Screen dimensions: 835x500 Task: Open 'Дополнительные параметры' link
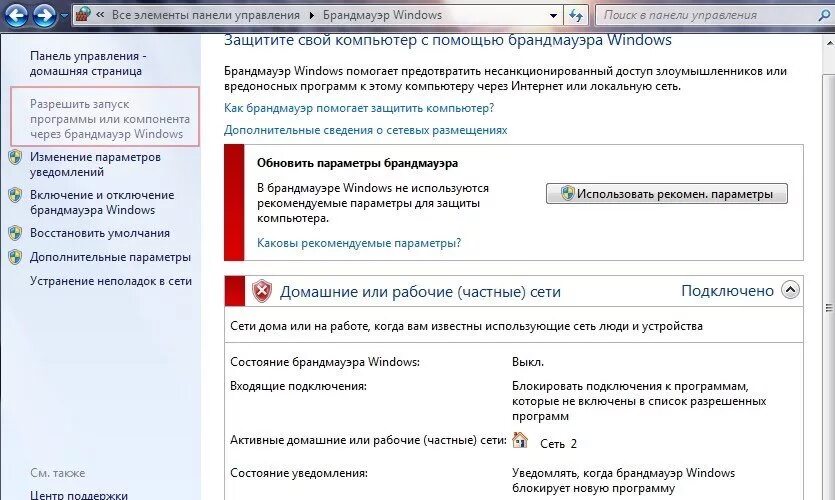click(x=110, y=257)
